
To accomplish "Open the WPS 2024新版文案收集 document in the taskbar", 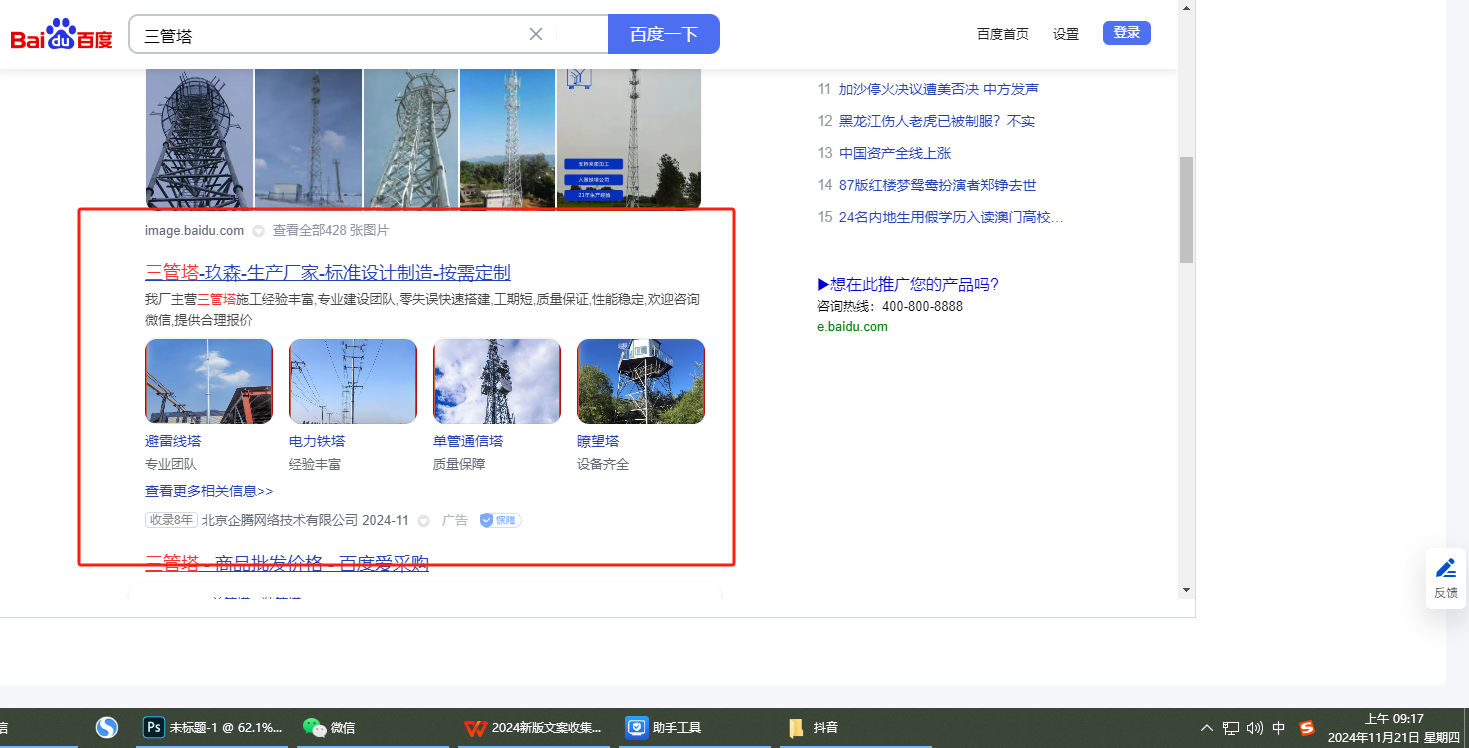I will [534, 728].
